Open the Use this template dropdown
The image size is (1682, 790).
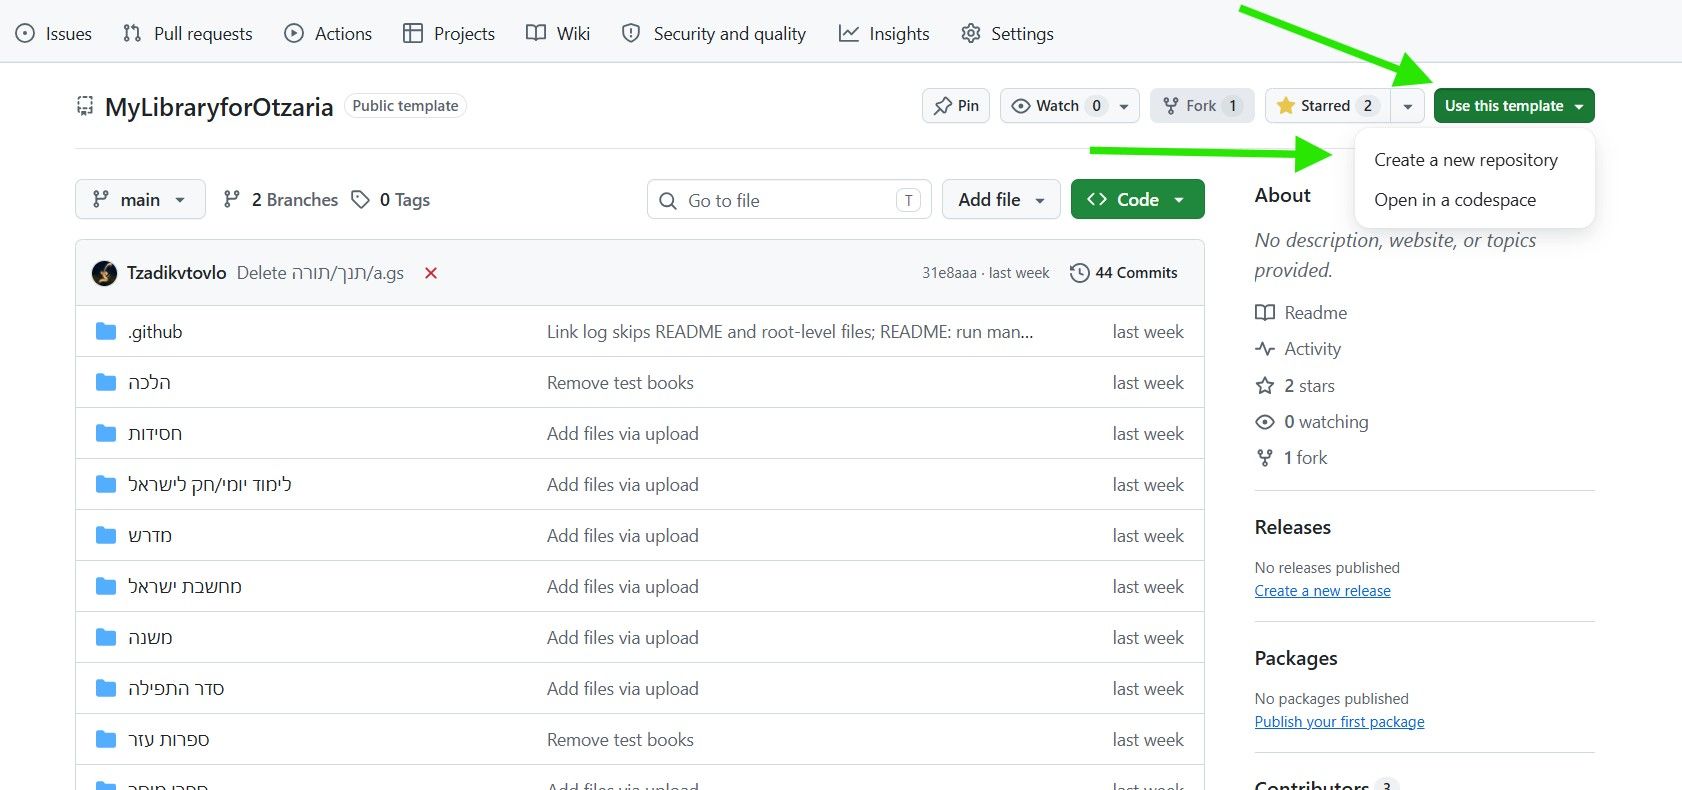coord(1514,106)
